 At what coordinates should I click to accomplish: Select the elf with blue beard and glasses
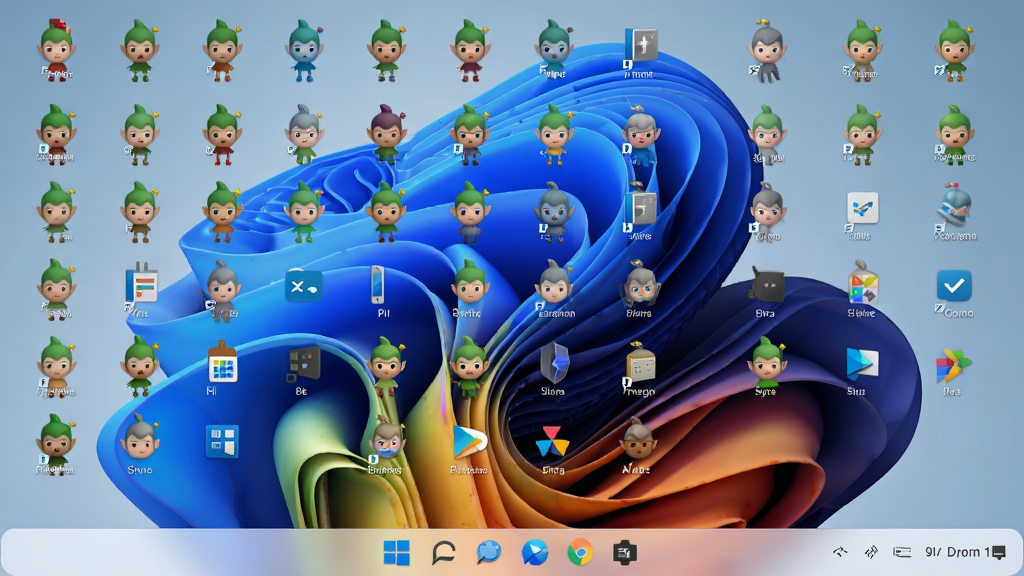(x=385, y=440)
